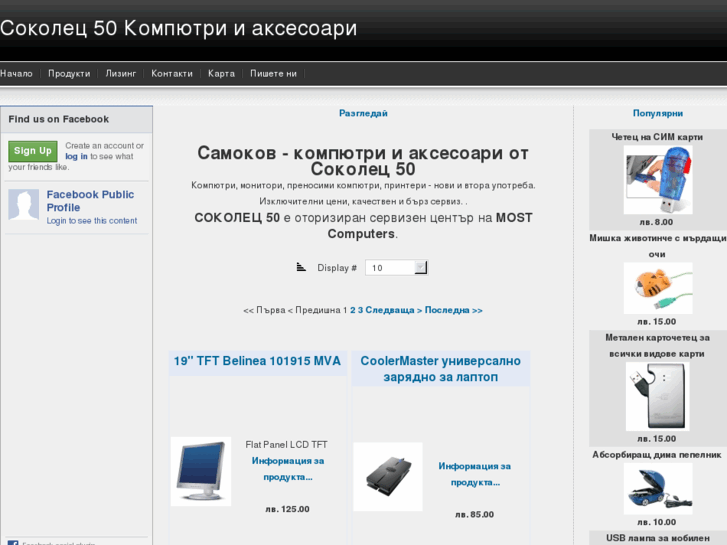Open the 19'' TFT Belinea 101915 MVA title
Screen dimensions: 727x545
pyautogui.click(x=257, y=361)
